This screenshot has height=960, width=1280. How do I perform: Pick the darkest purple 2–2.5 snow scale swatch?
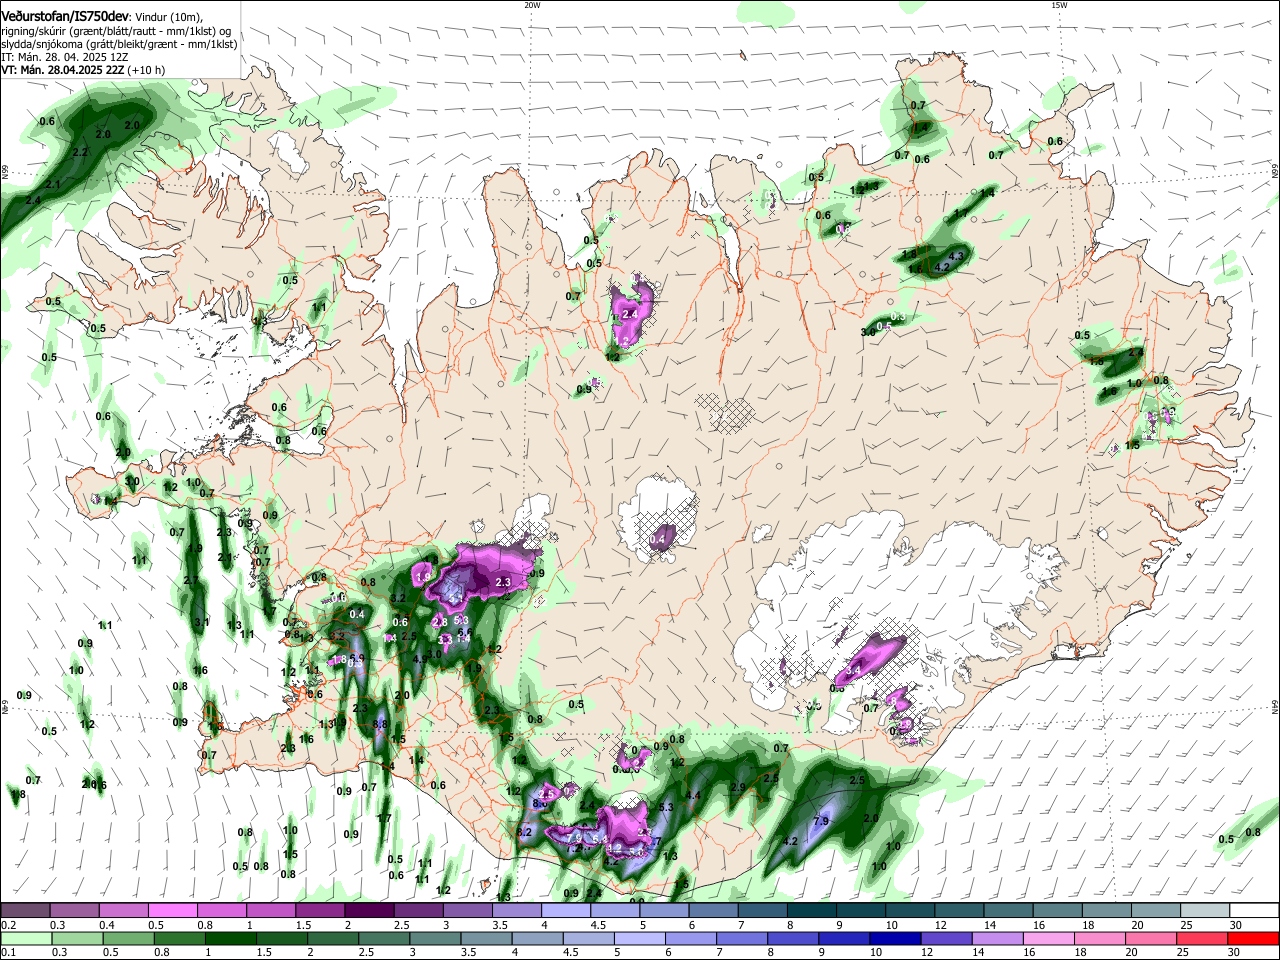(369, 911)
